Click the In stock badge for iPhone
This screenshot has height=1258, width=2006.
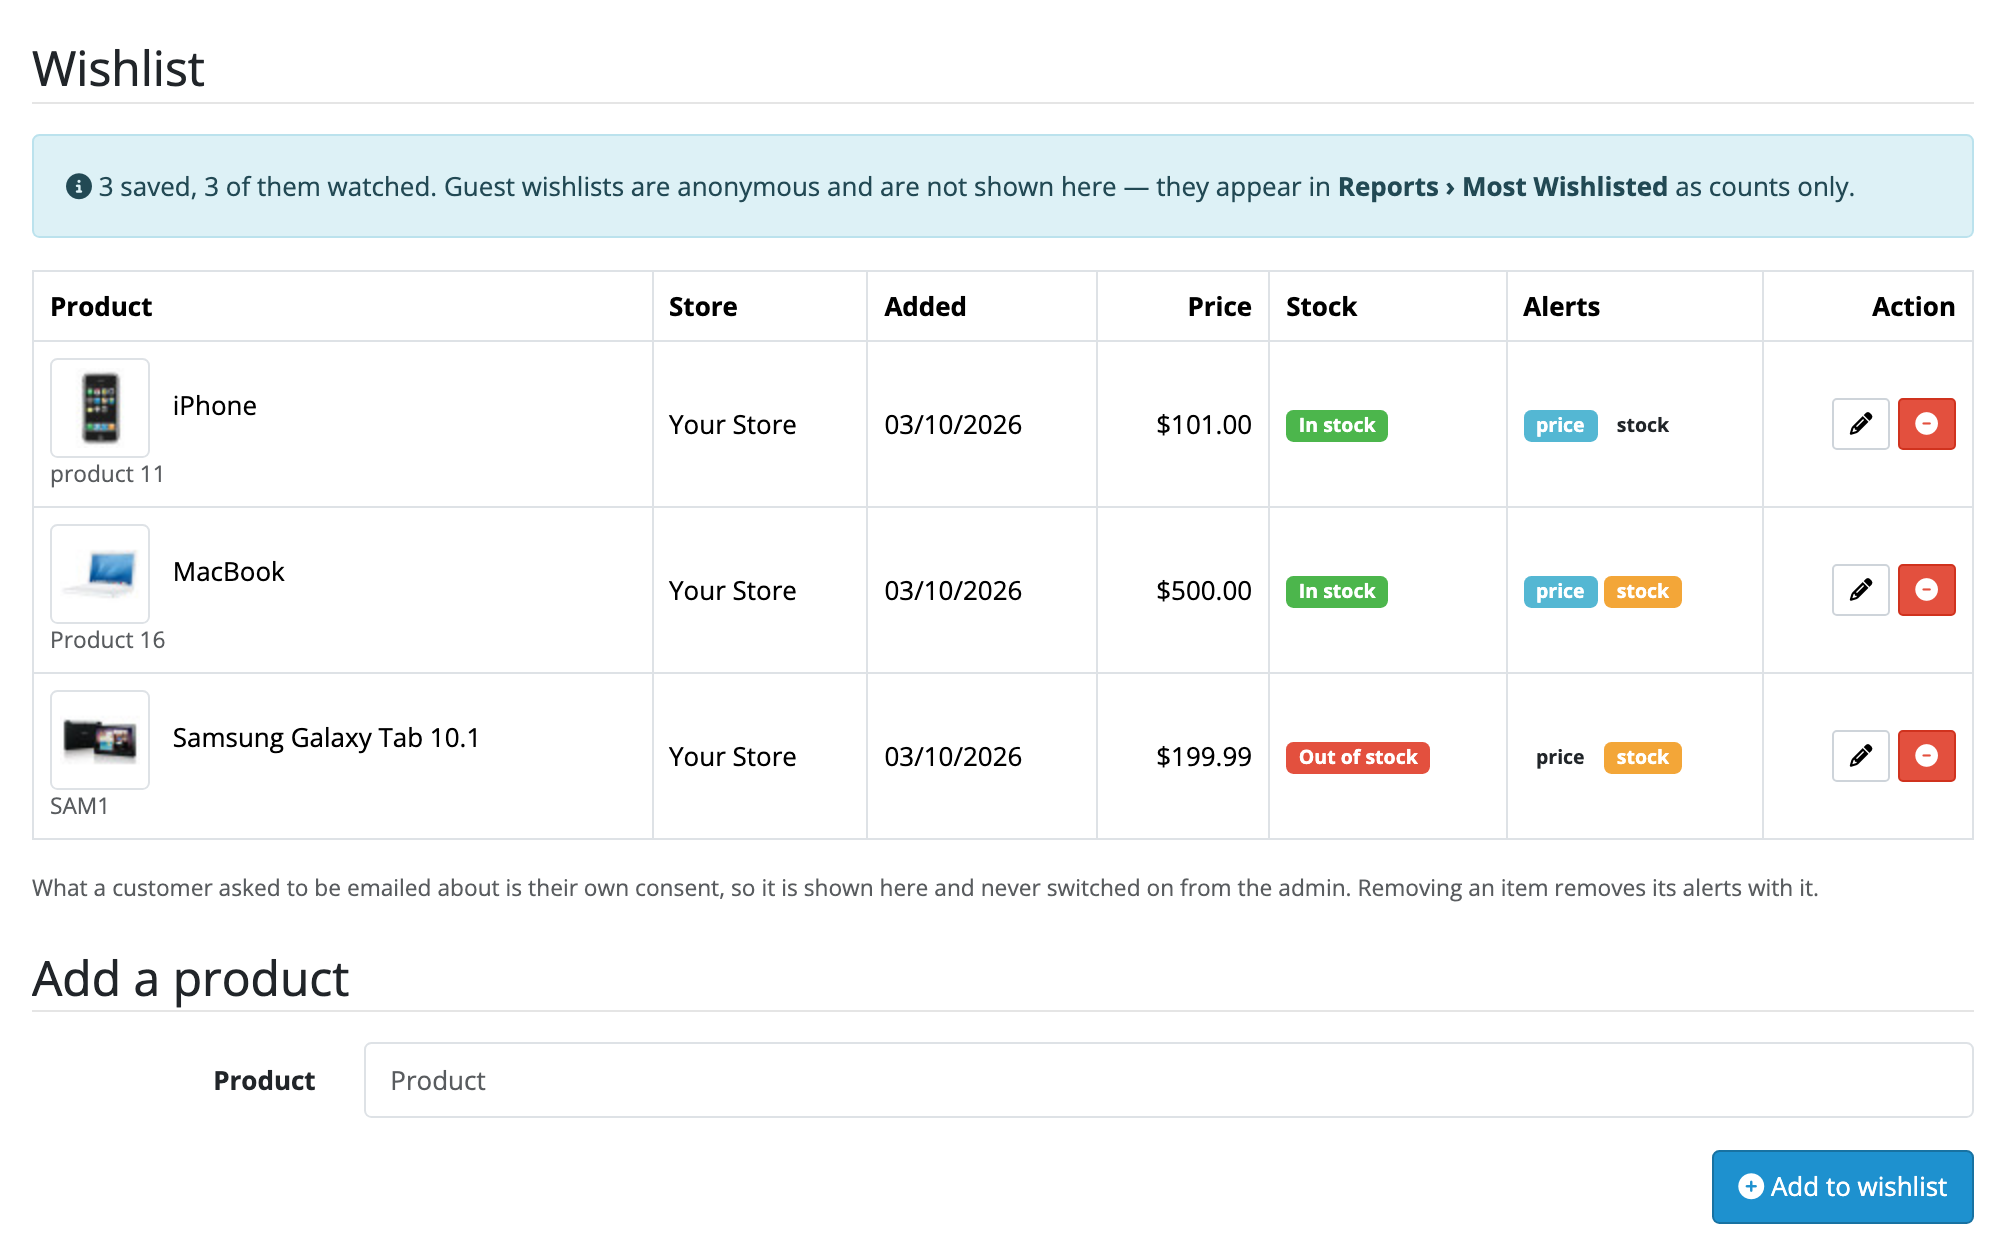(1336, 426)
